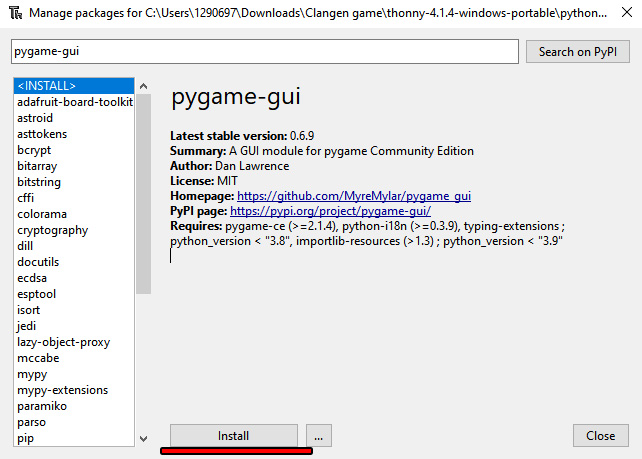Click the package list scroll up arrow

pos(143,86)
